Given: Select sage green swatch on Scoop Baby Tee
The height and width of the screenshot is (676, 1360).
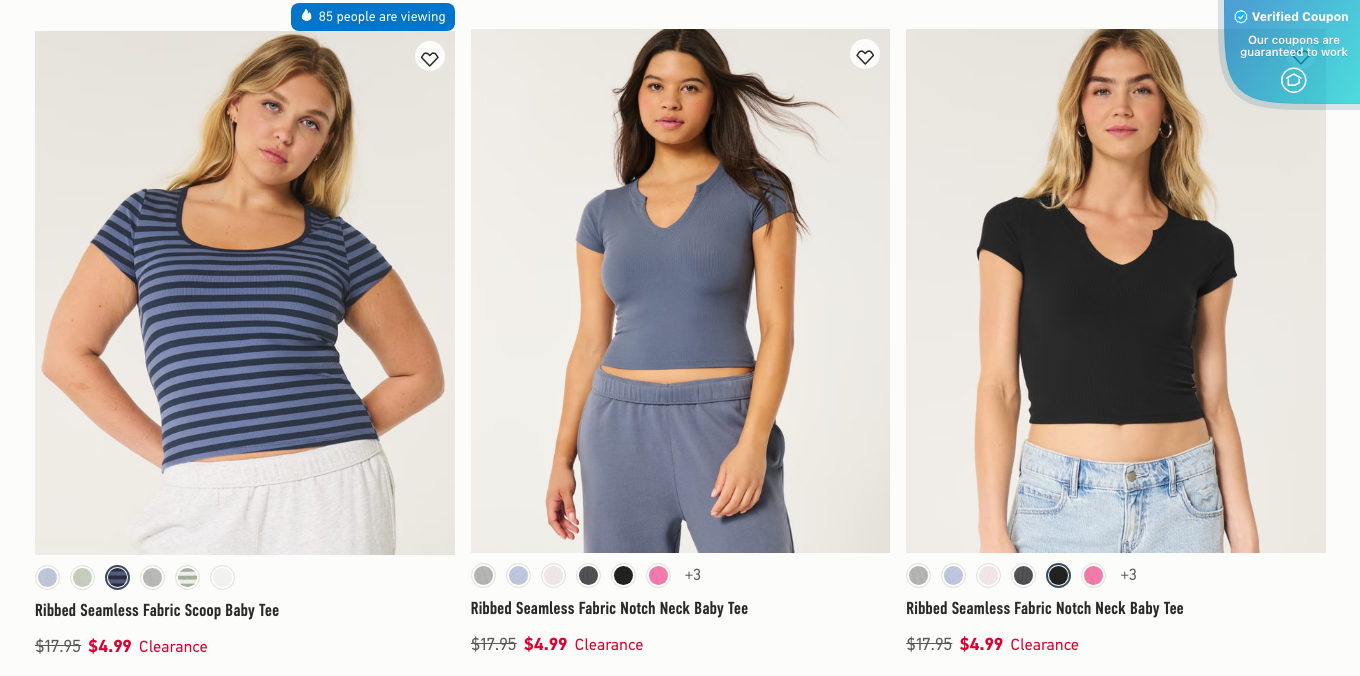Looking at the screenshot, I should tap(83, 577).
